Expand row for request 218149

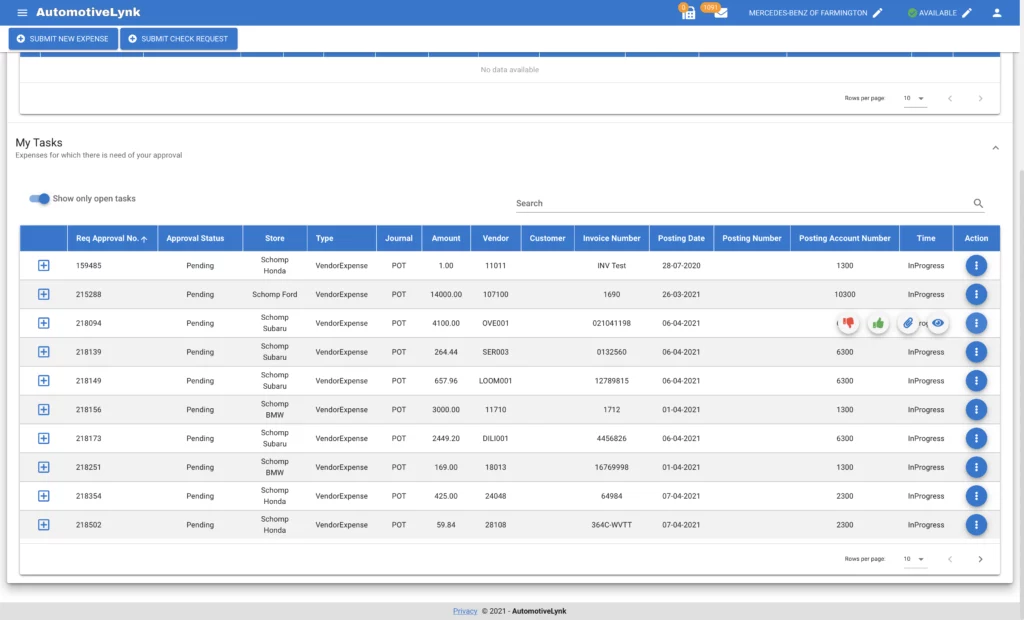44,380
